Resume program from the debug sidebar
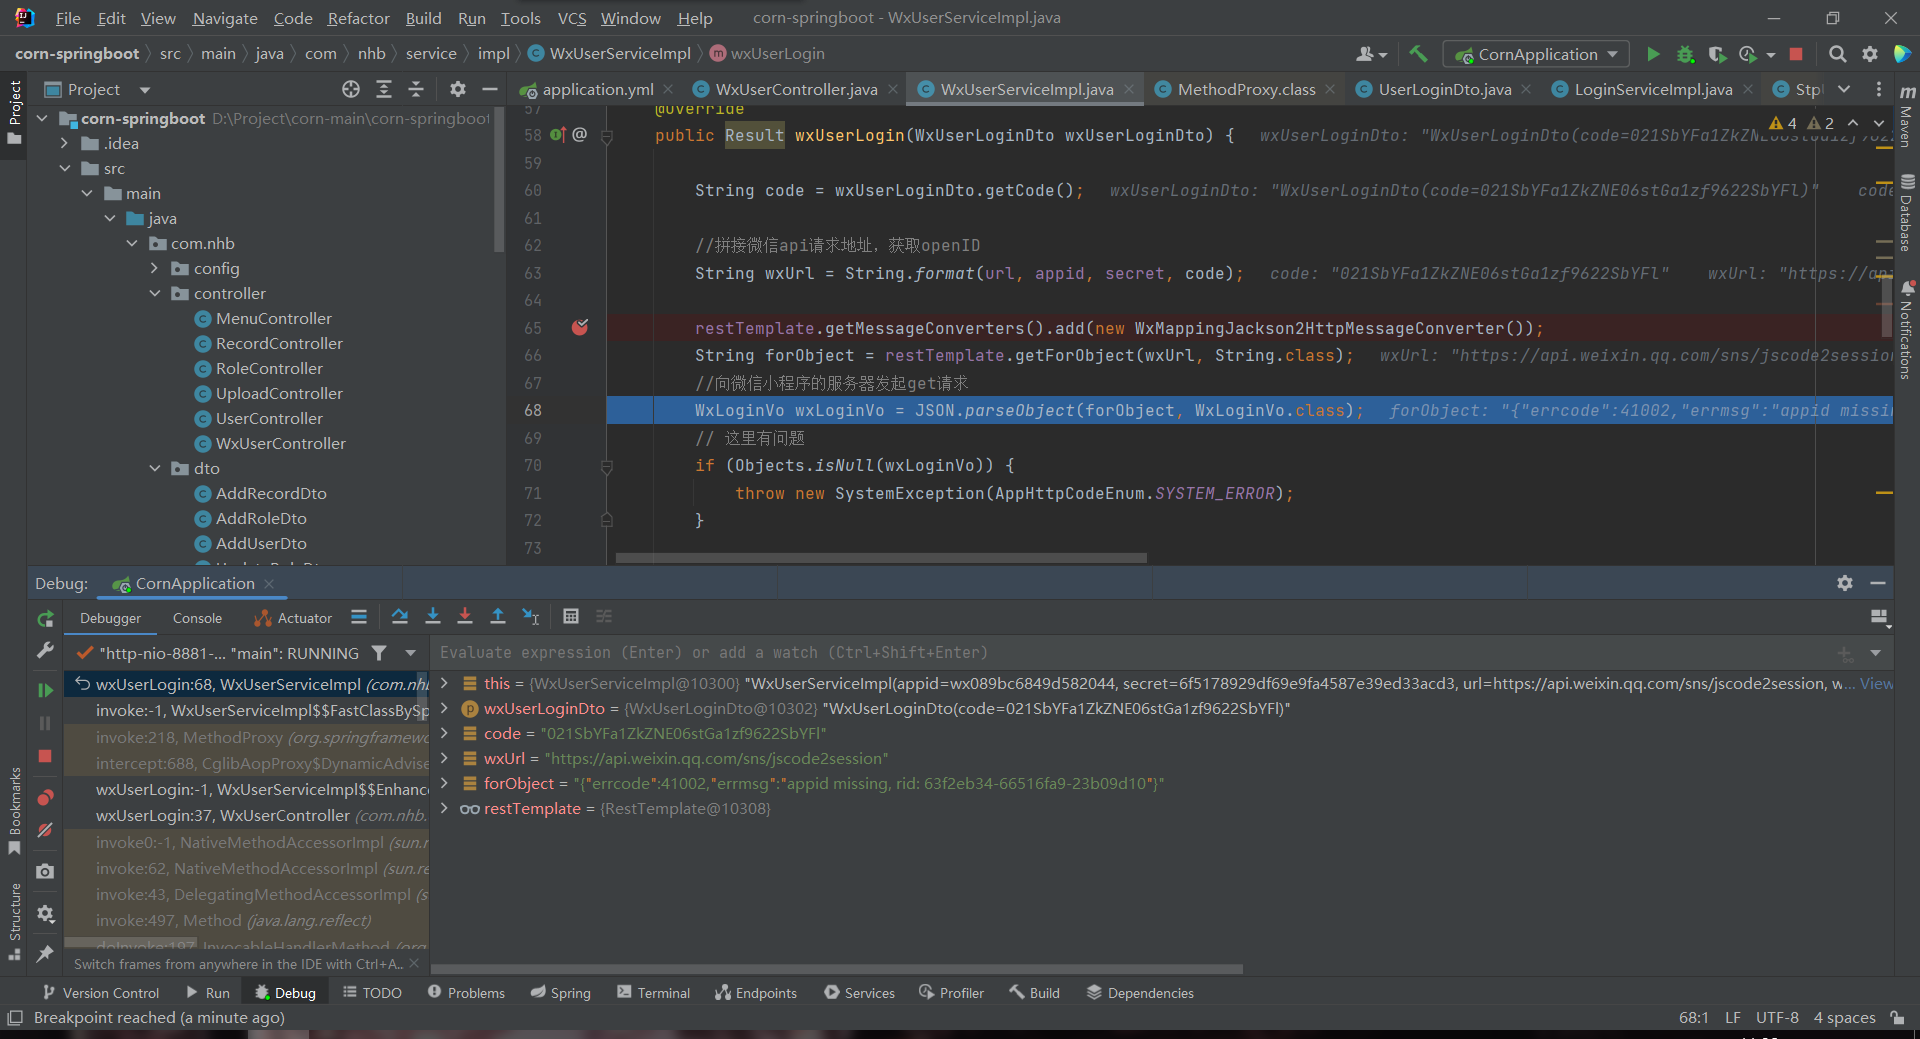The height and width of the screenshot is (1039, 1920). (x=45, y=690)
